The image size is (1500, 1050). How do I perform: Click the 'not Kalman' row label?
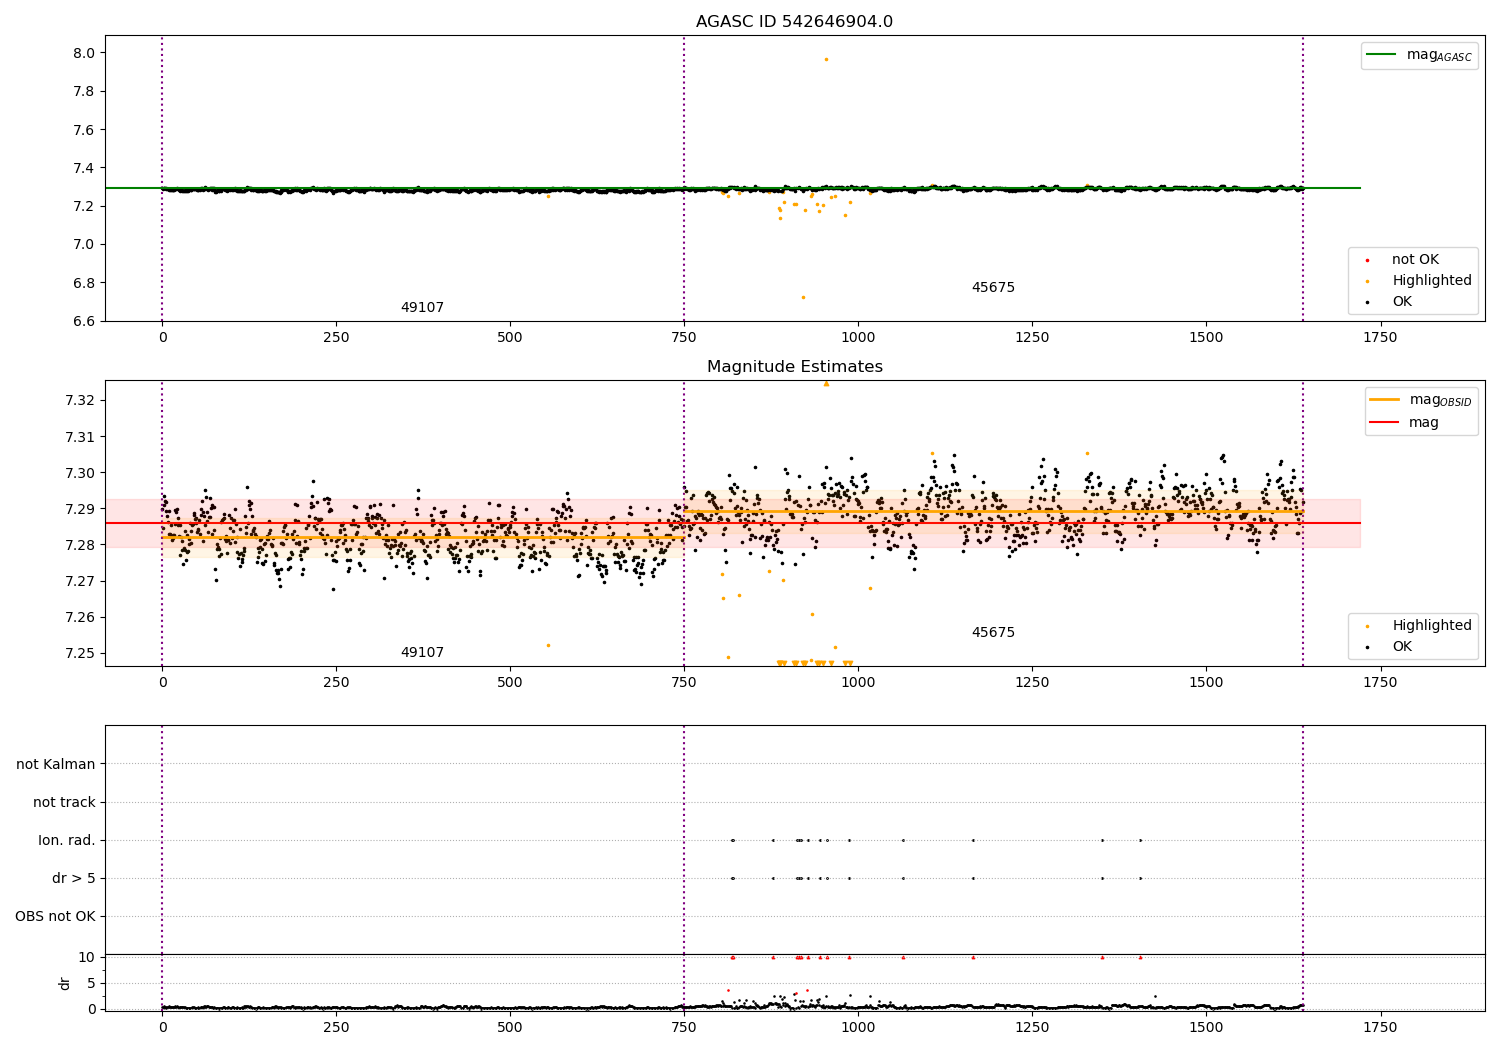(56, 765)
